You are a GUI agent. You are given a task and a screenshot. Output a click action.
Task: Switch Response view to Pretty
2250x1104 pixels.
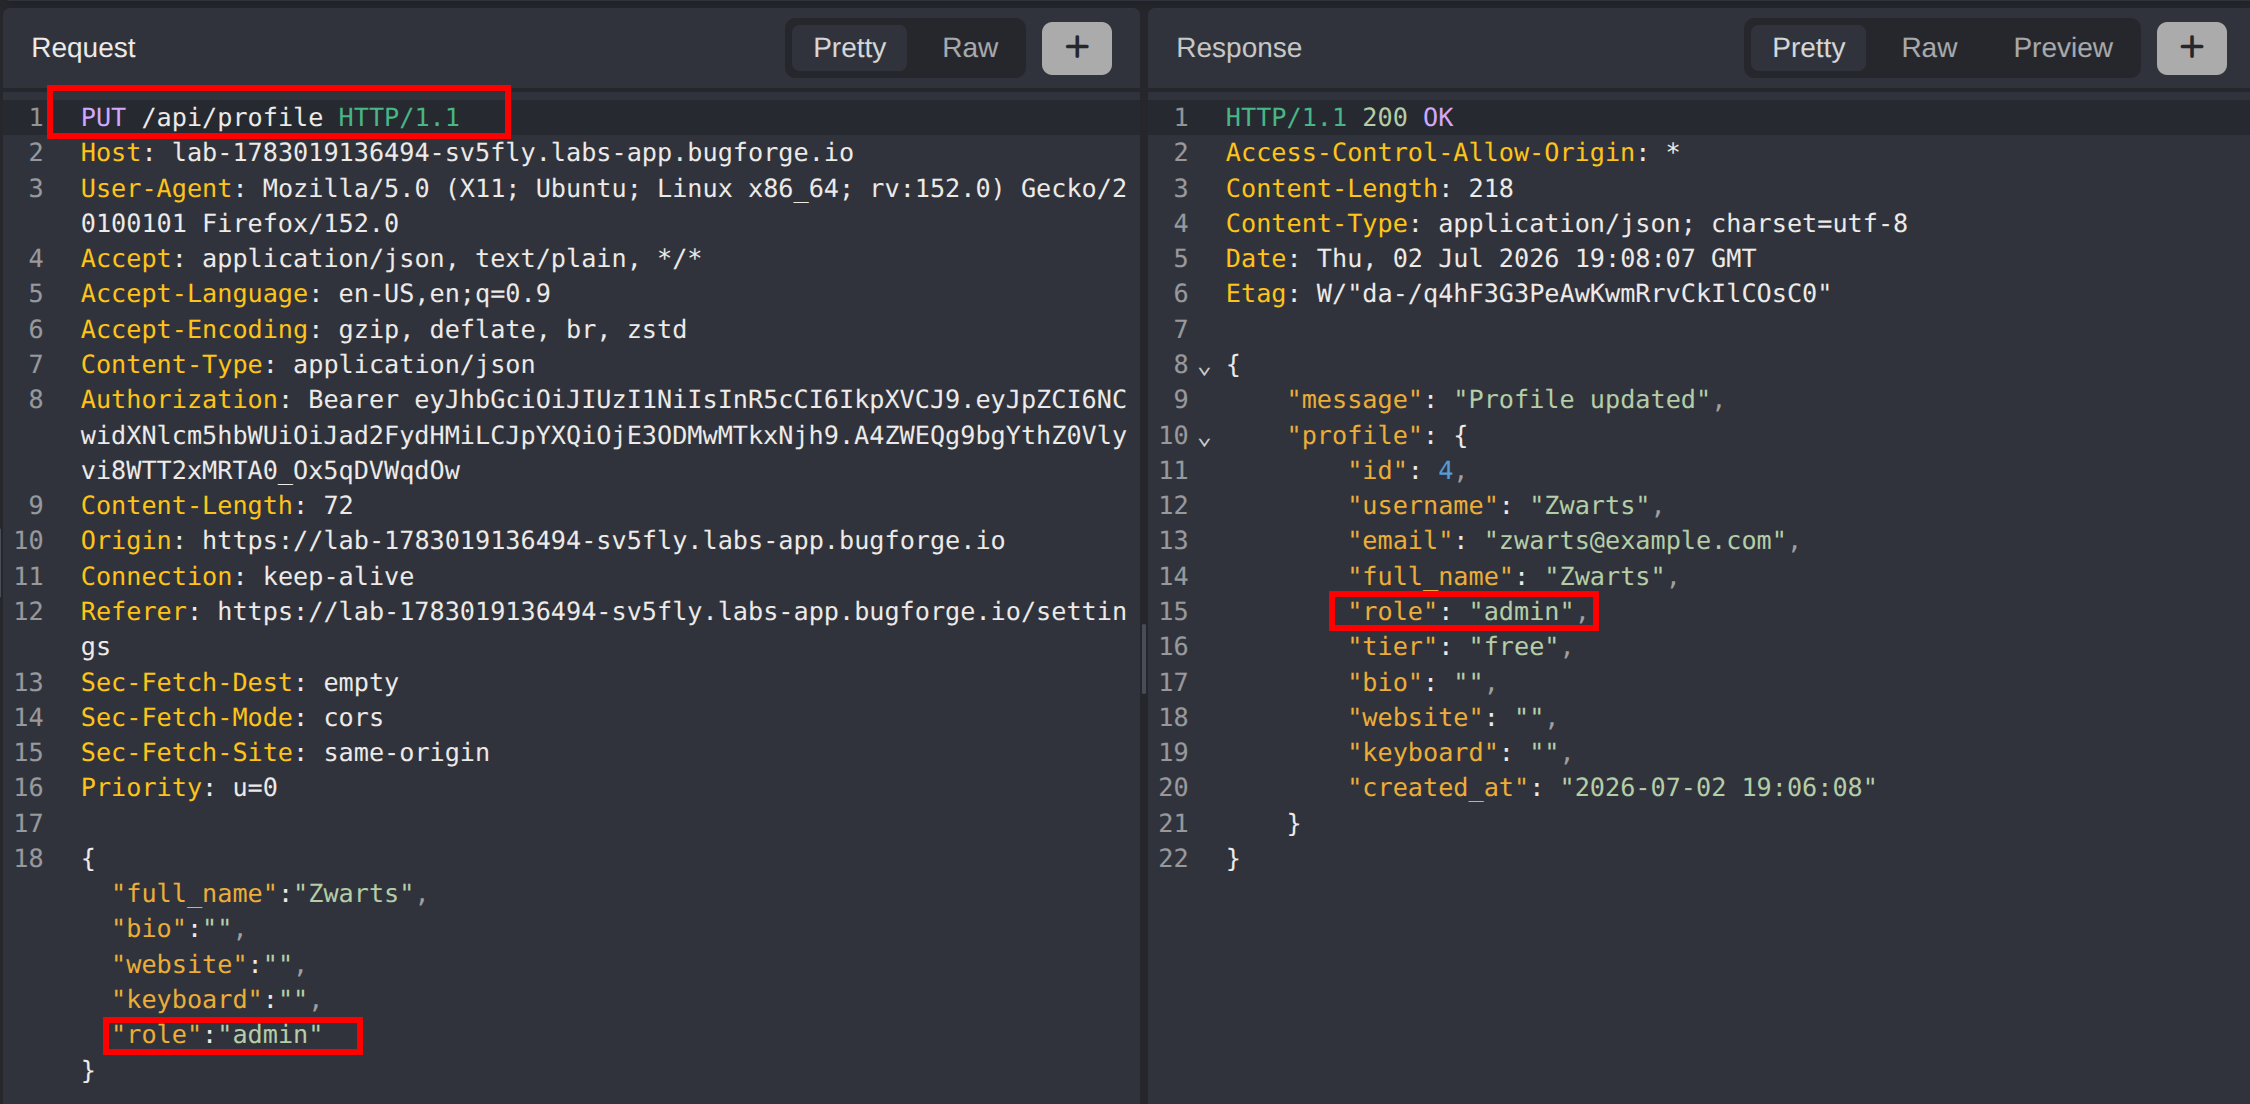point(1808,48)
